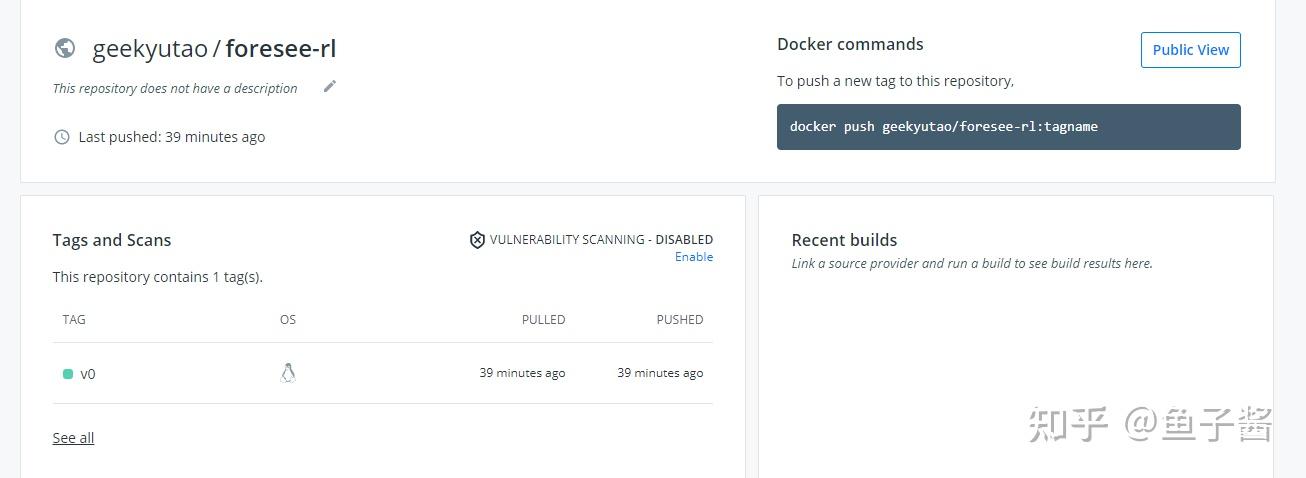Image resolution: width=1306 pixels, height=478 pixels.
Task: Click the Tags and Scans heading
Action: pyautogui.click(x=112, y=240)
